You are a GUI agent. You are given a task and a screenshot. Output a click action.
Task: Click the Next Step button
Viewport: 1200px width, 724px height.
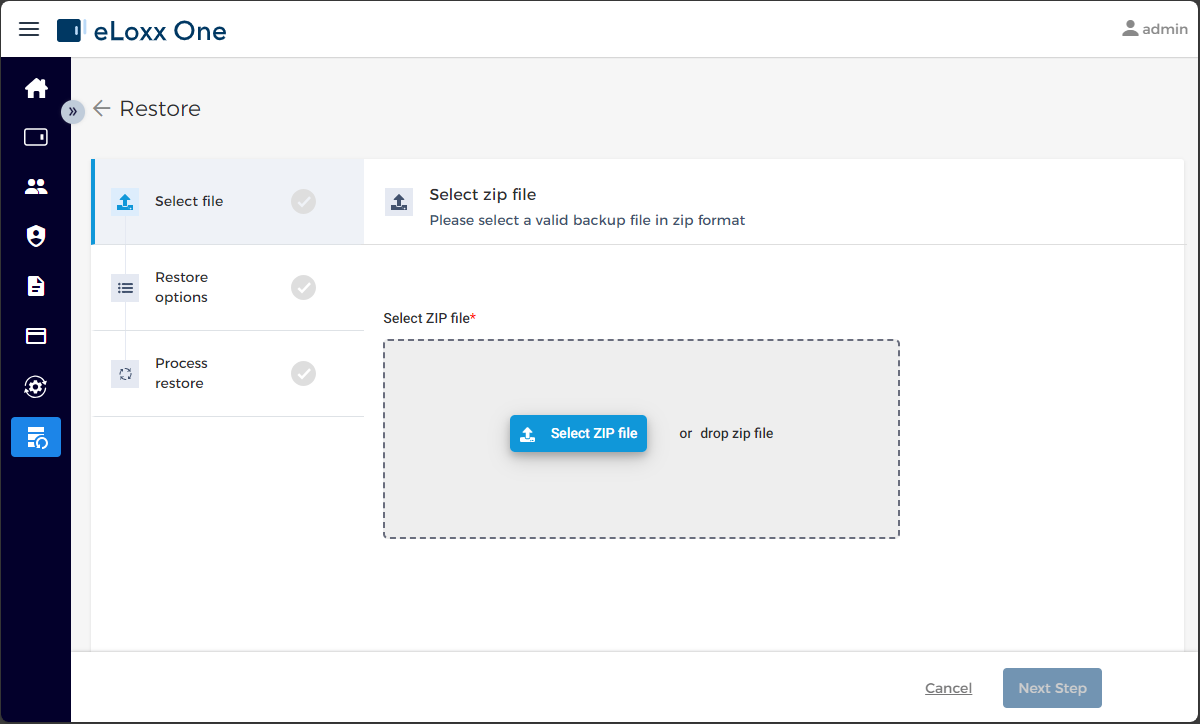point(1052,688)
